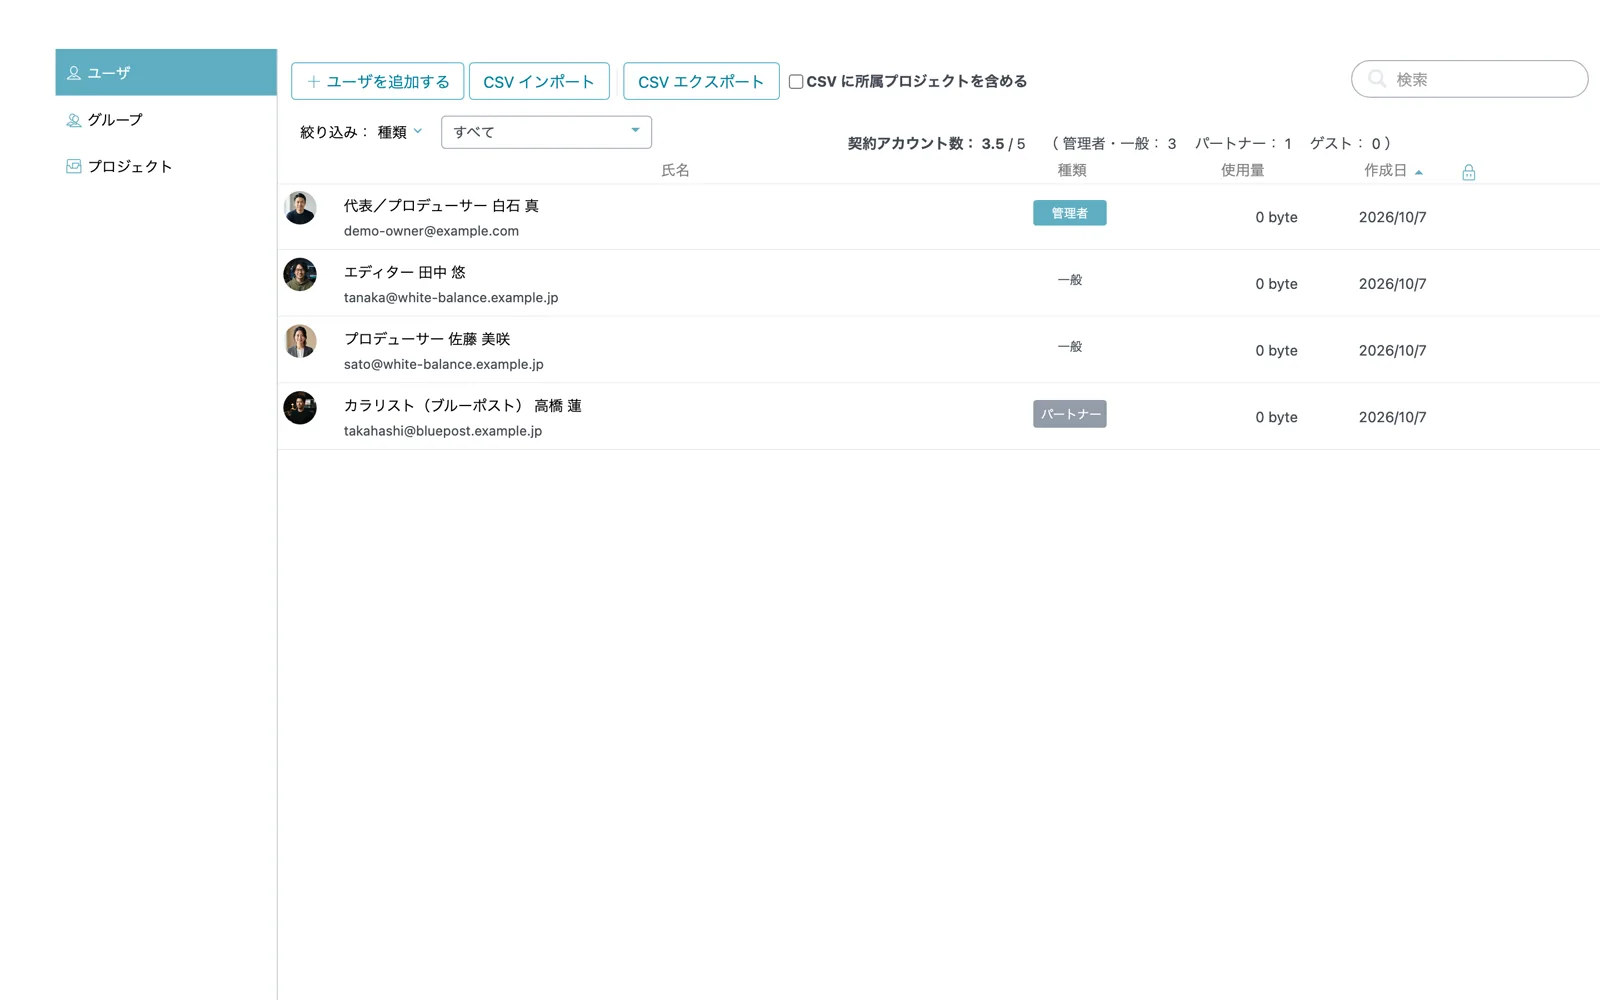The image size is (1600, 1000).
Task: Toggle CSV に所属プロジェクトを含める checkbox
Action: (796, 82)
